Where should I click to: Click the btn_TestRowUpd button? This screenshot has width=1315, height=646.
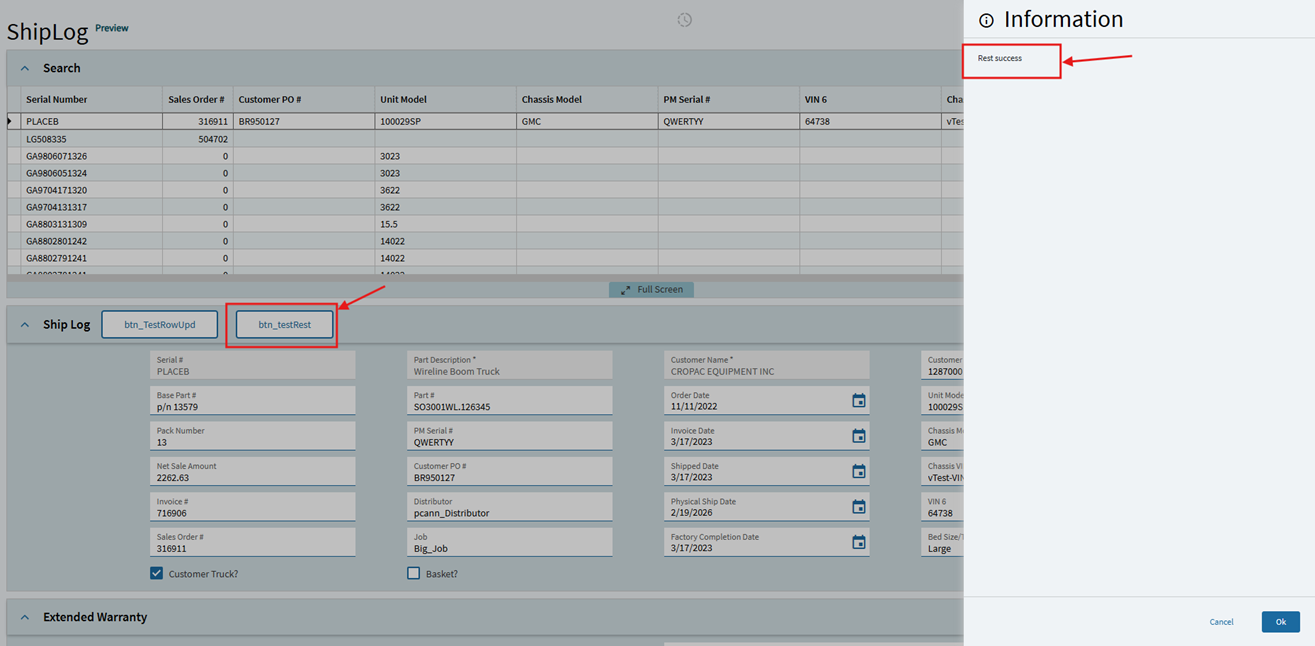pos(160,324)
